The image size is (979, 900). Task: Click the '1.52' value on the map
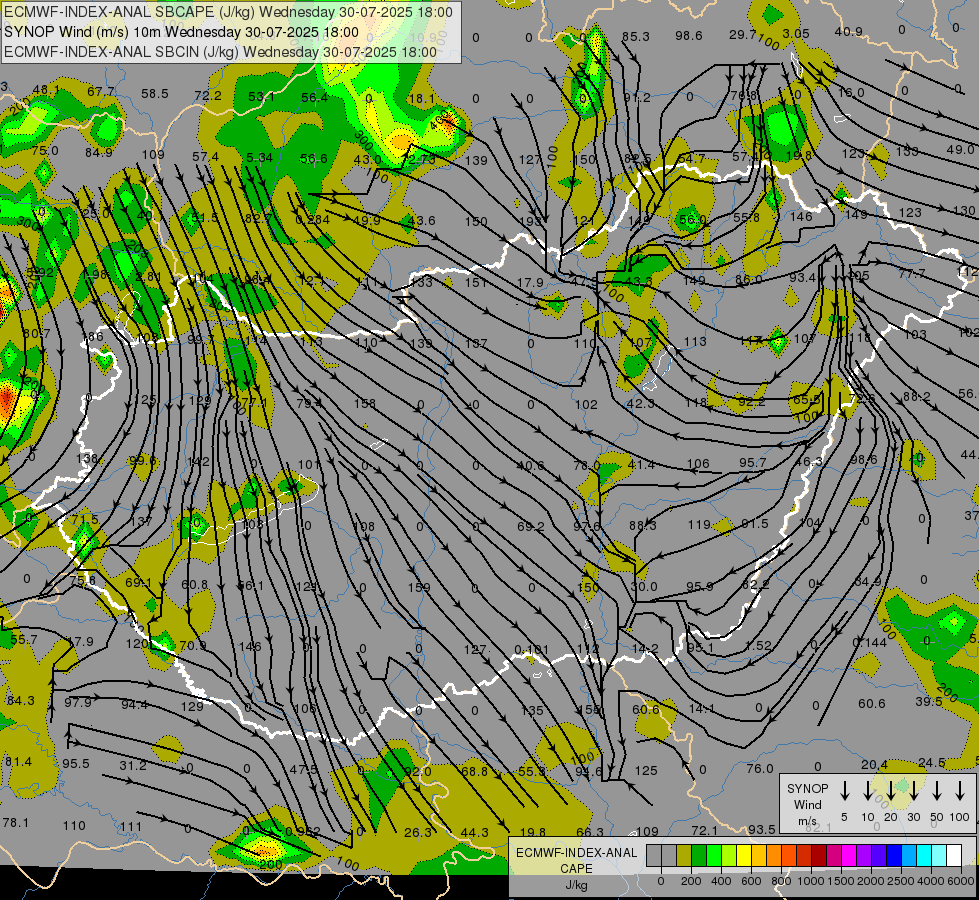758,645
